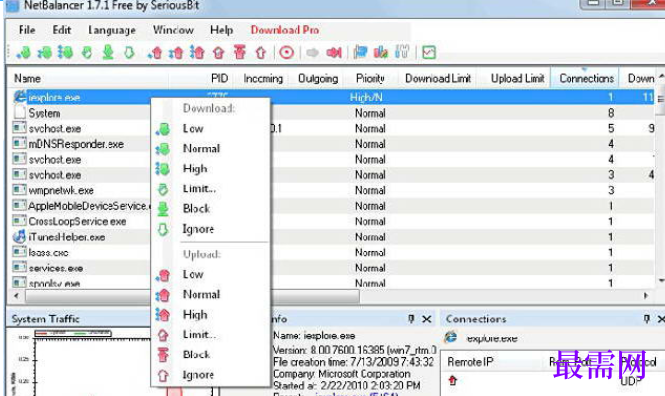Screen dimensions: 665x396
Task: Click the tools icon left of the green chart icon
Action: 401,53
